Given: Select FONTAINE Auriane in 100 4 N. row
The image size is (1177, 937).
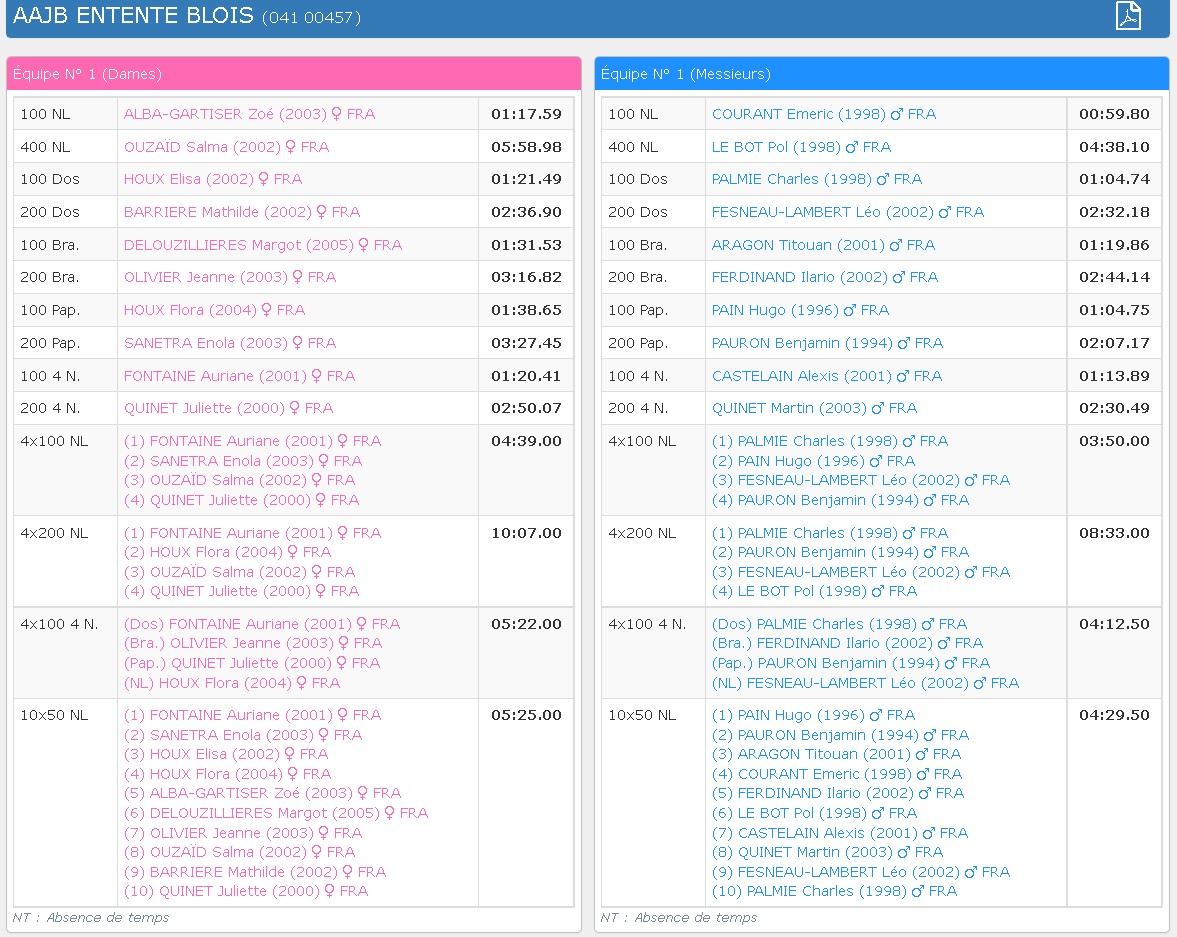Looking at the screenshot, I should [239, 376].
